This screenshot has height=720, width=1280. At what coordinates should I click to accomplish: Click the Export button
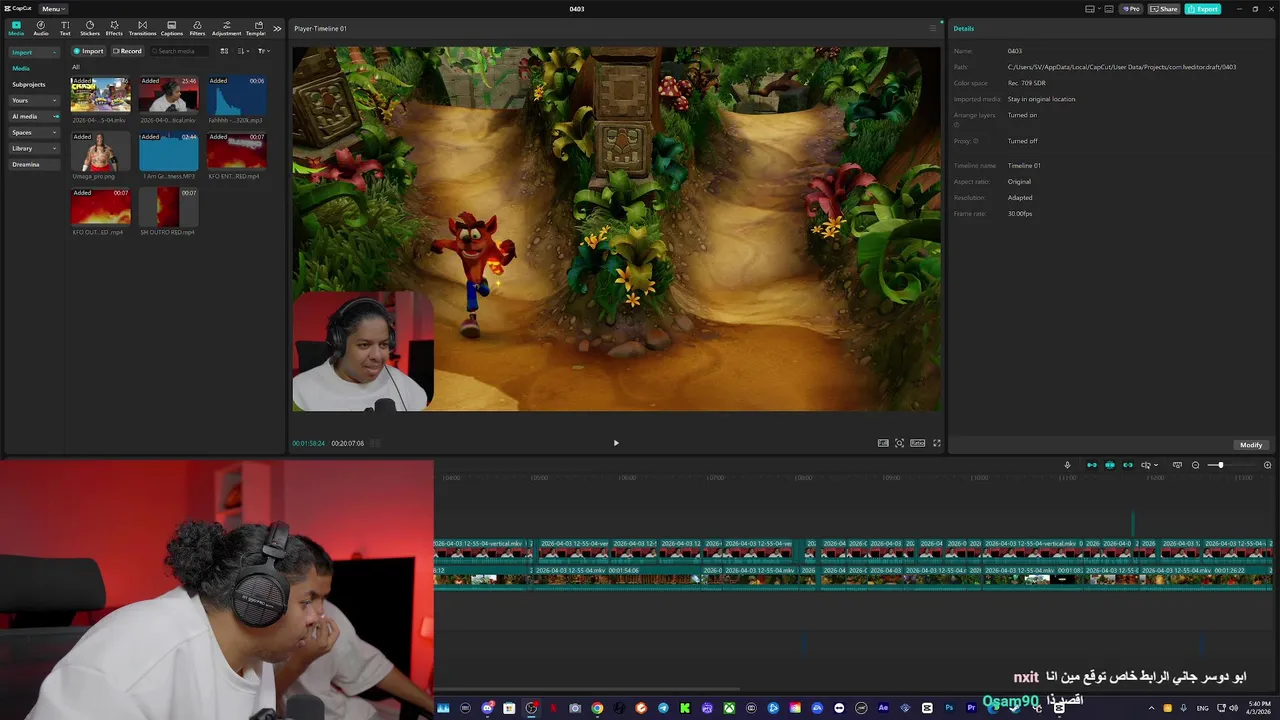coord(1202,9)
